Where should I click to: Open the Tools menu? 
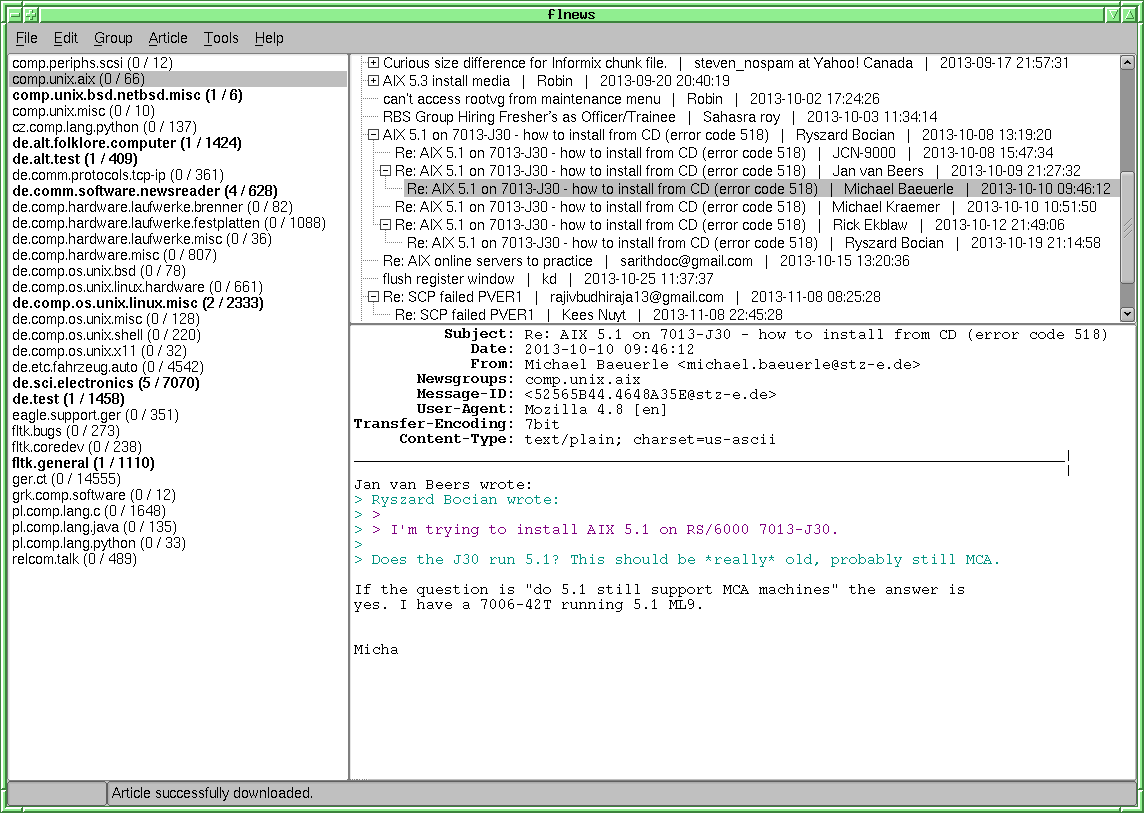coord(221,38)
